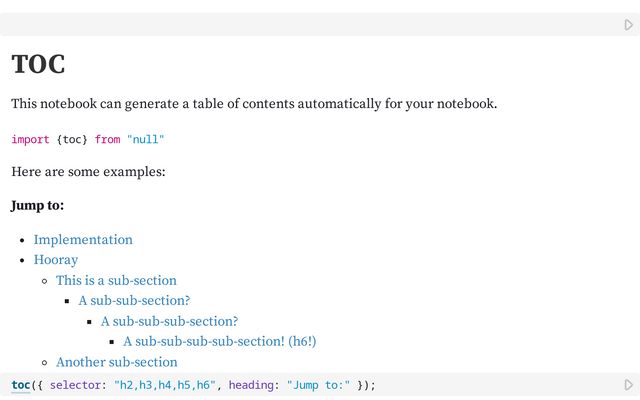Follow the "This is a sub-section" link
The image size is (640, 400).
(116, 281)
